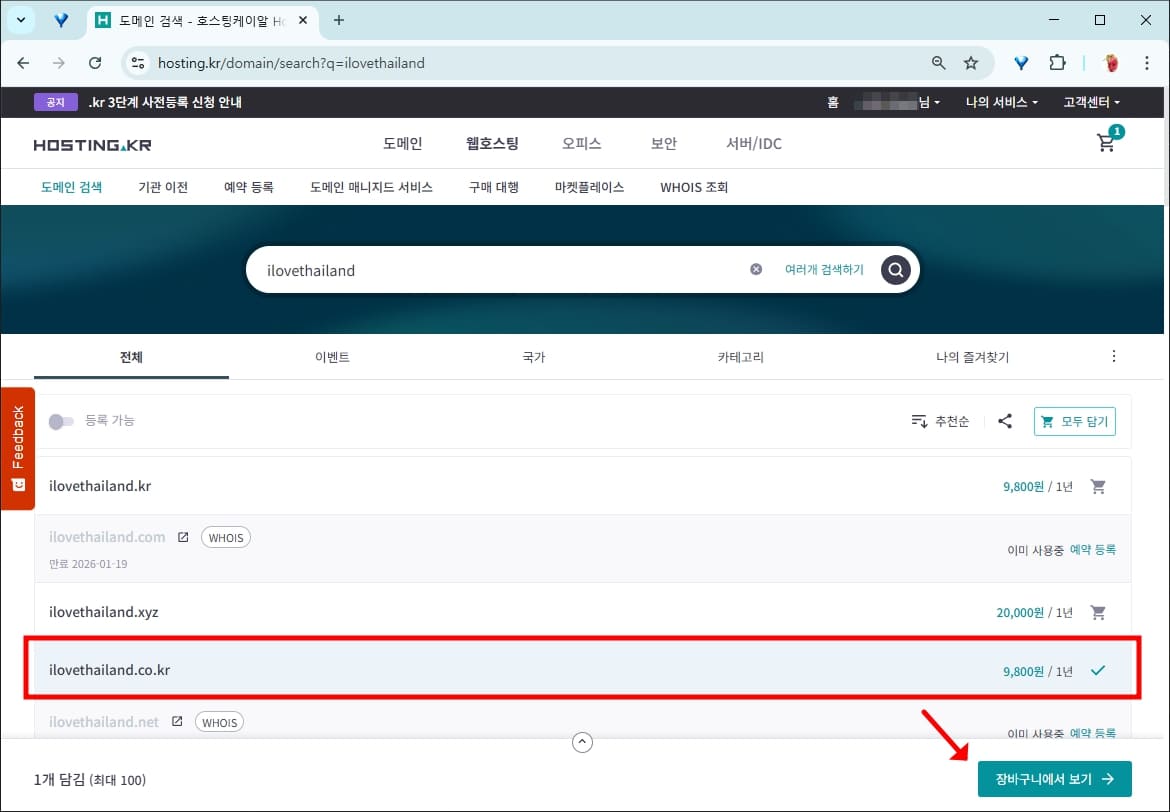Open tab search dropdown arrow
This screenshot has width=1170, height=812.
pyautogui.click(x=21, y=20)
